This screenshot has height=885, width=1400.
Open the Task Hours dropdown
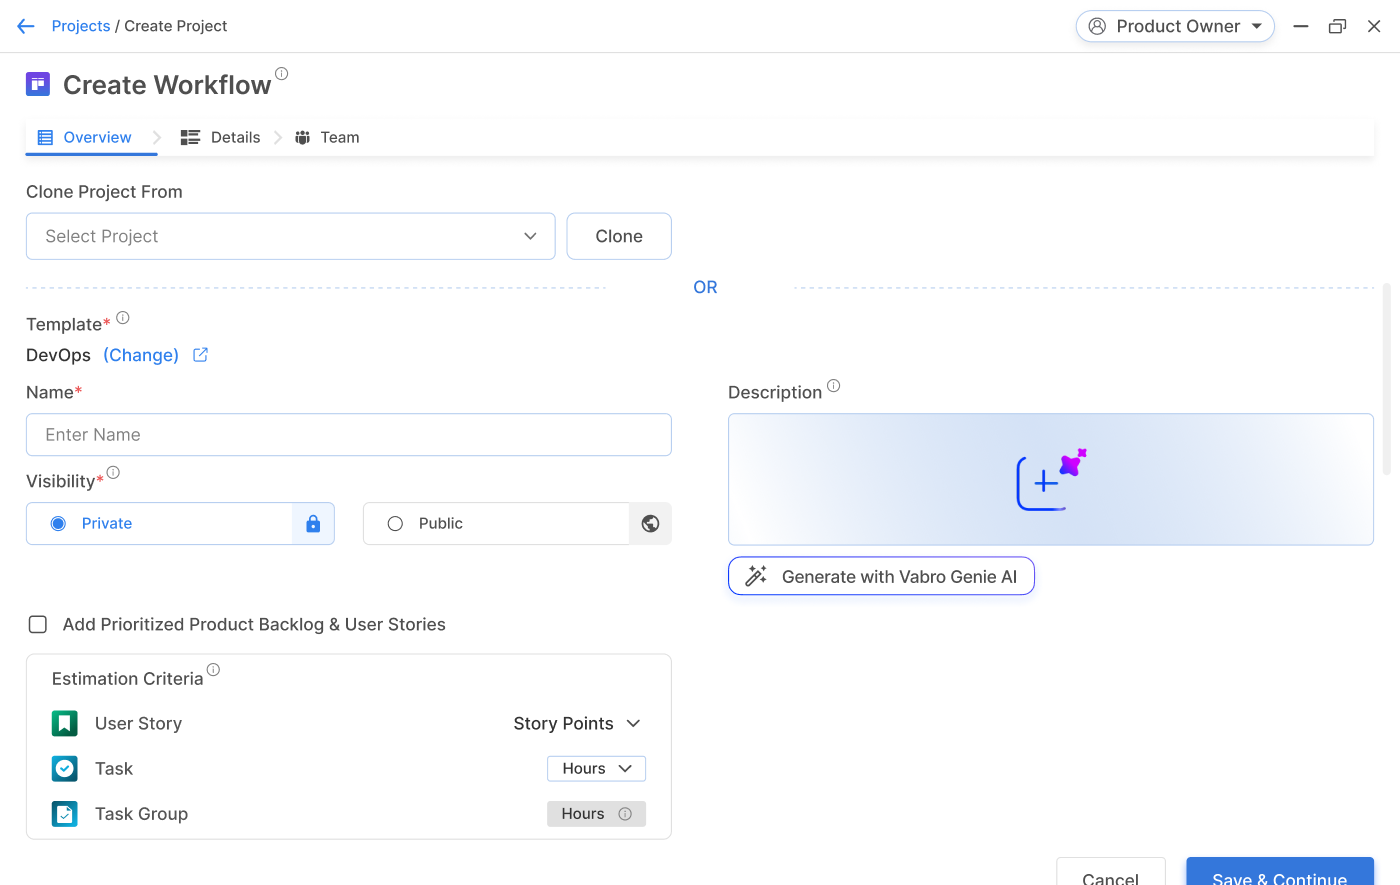596,769
